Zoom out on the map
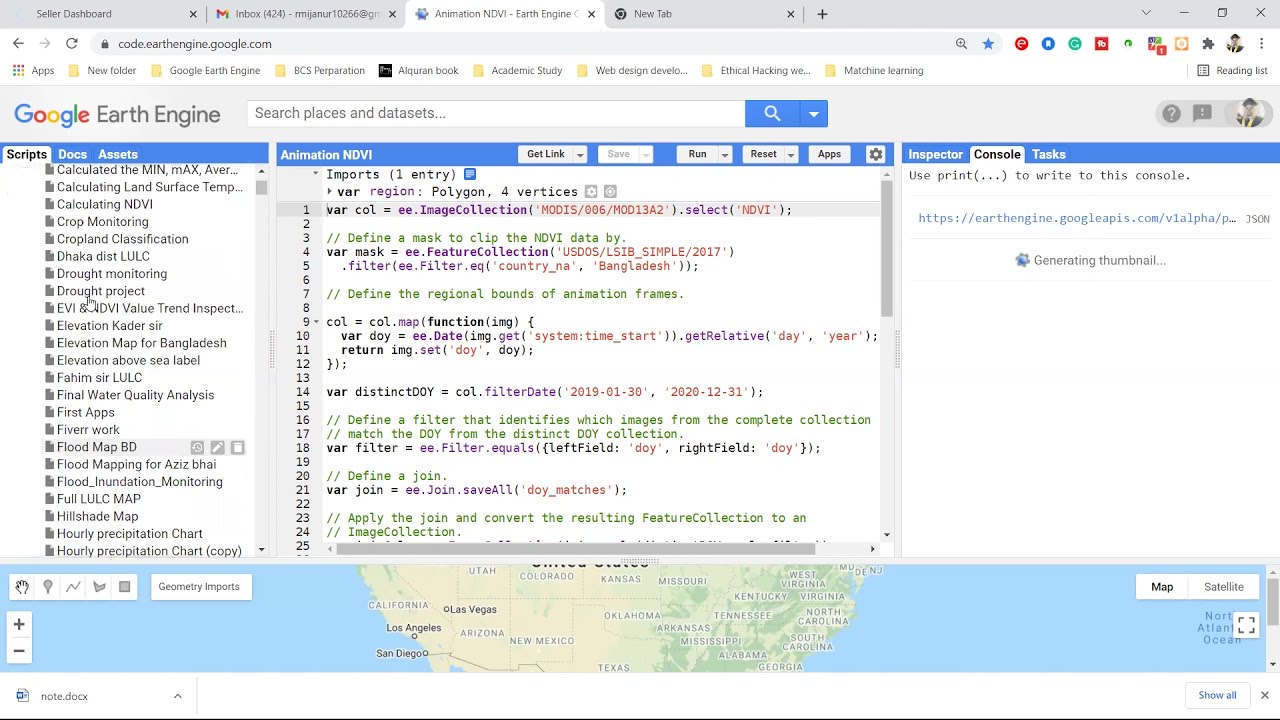 (x=19, y=651)
